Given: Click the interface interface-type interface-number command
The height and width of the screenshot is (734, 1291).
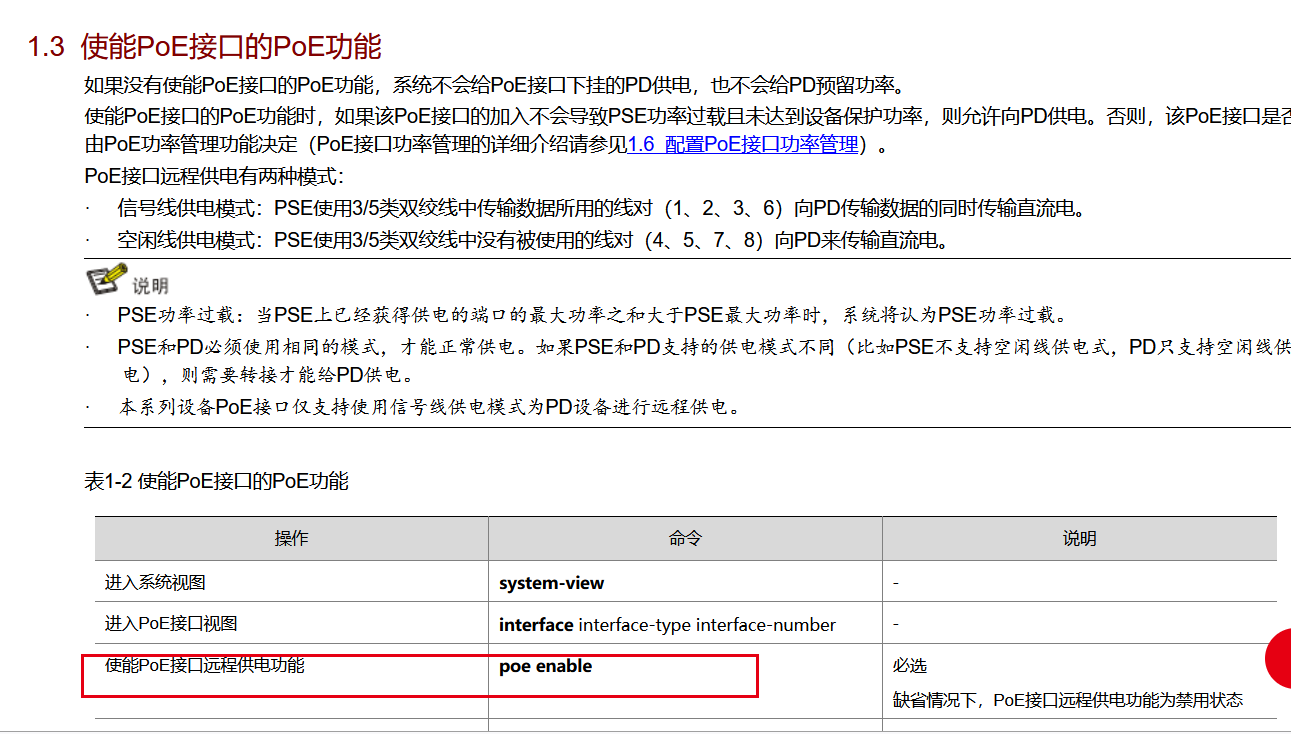Looking at the screenshot, I should point(667,625).
